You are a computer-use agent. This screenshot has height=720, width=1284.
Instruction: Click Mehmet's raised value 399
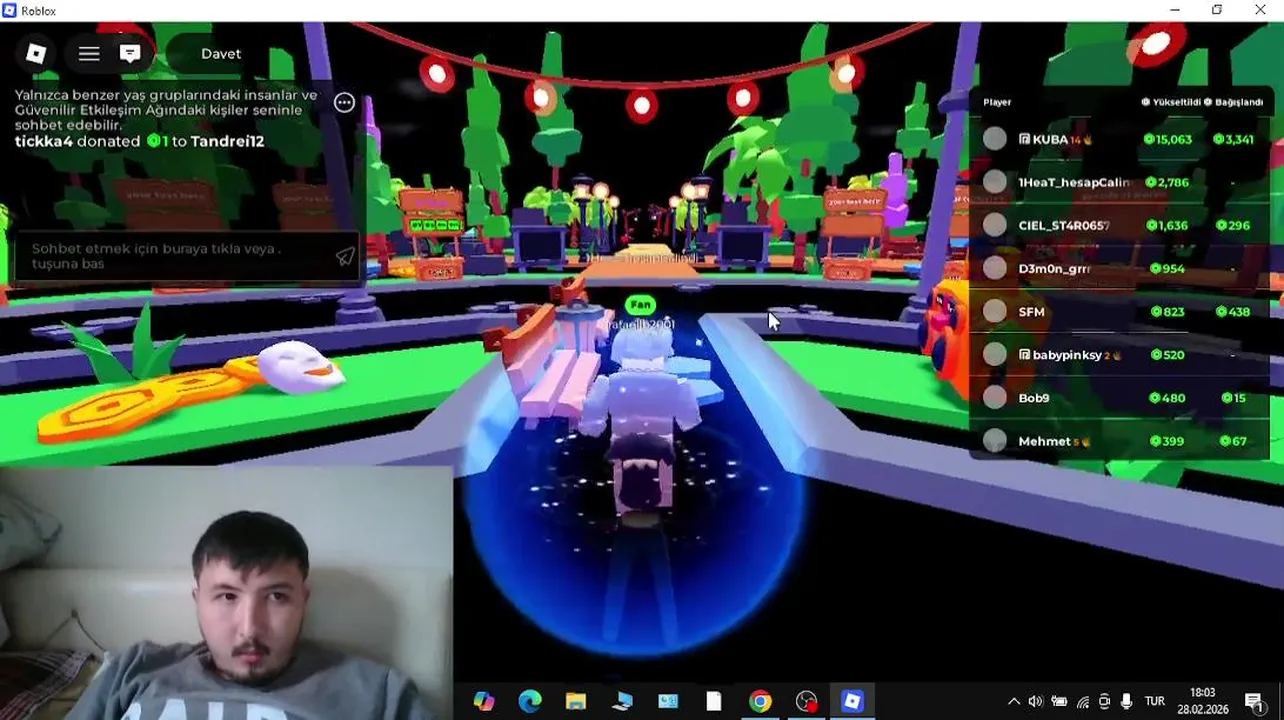(x=1167, y=440)
